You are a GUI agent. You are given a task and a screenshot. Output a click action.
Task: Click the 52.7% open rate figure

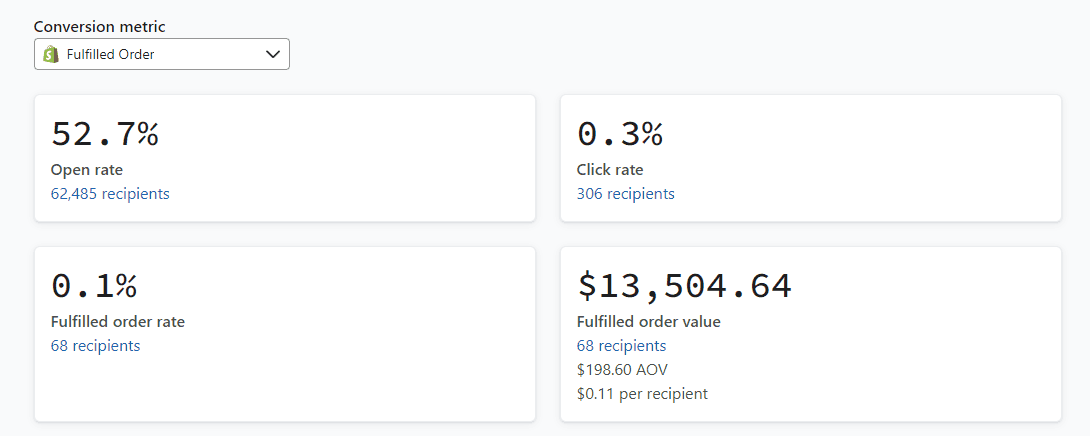tap(105, 134)
